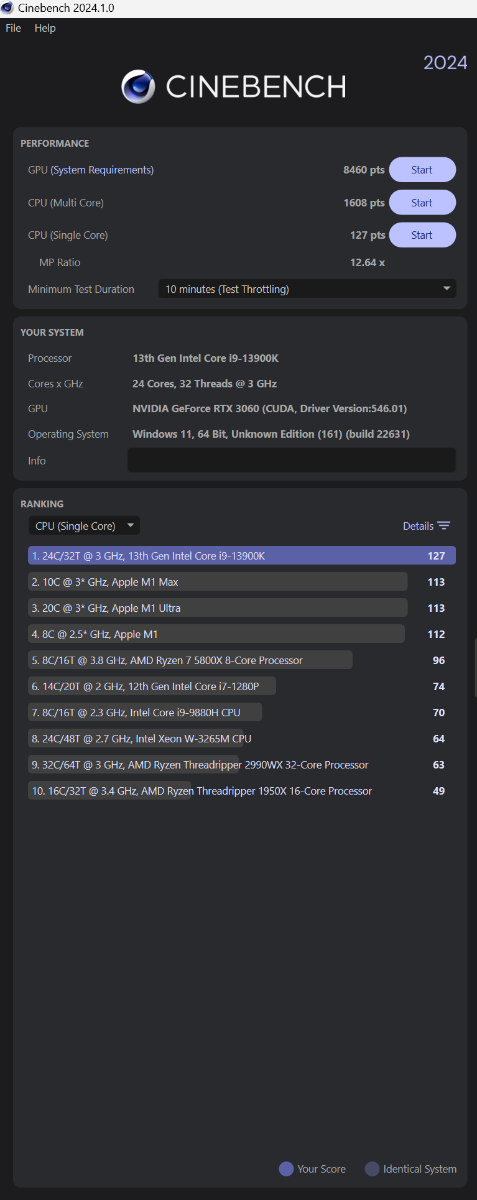Start the CPU Single Core test

click(422, 235)
